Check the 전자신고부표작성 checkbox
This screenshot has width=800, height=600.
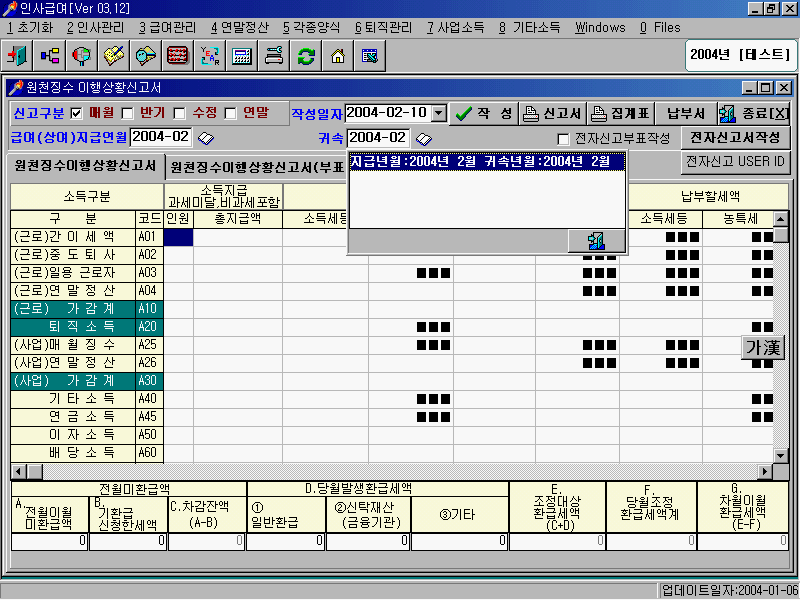[563, 138]
